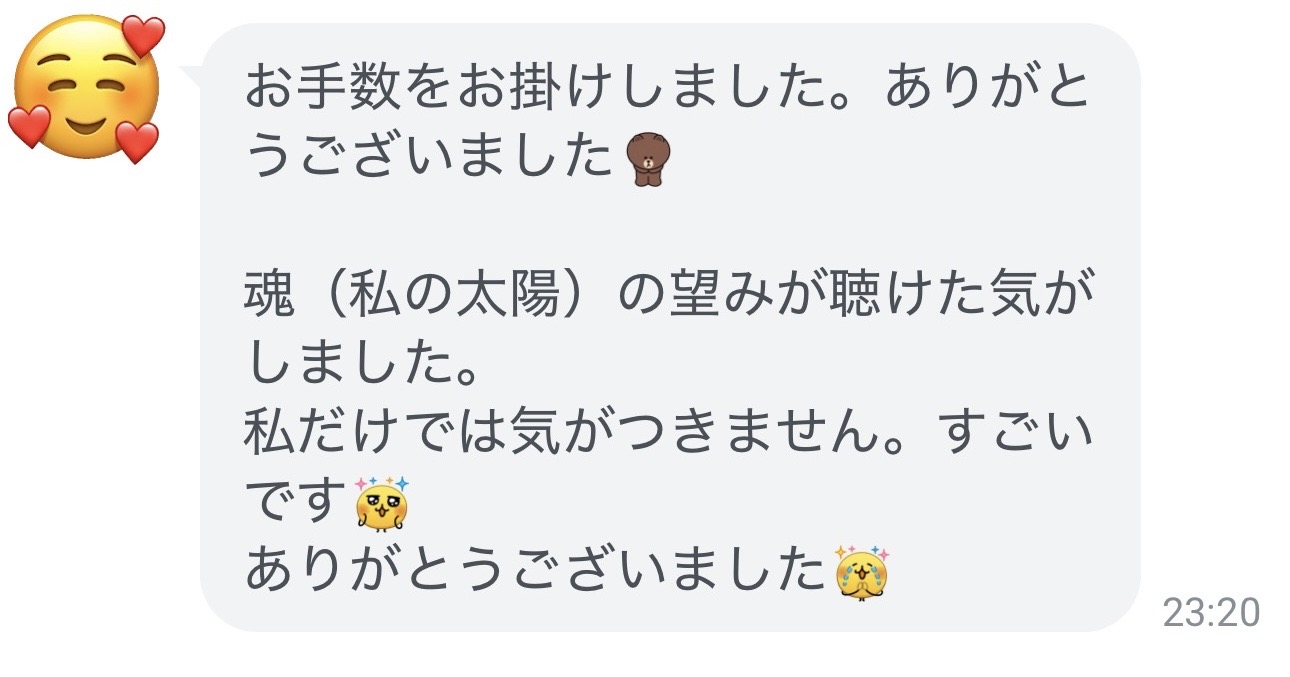Click the heart above the avatar's face
This screenshot has width=1290, height=677.
tap(143, 36)
